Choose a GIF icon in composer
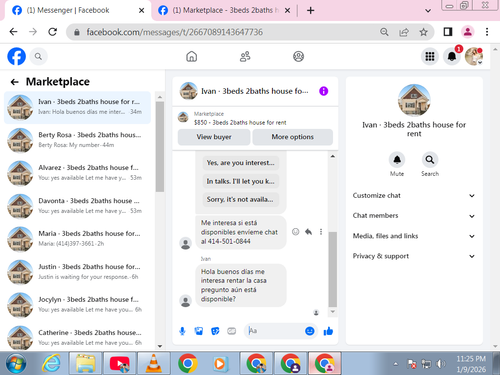Image resolution: width=500 pixels, height=375 pixels. pos(231,331)
